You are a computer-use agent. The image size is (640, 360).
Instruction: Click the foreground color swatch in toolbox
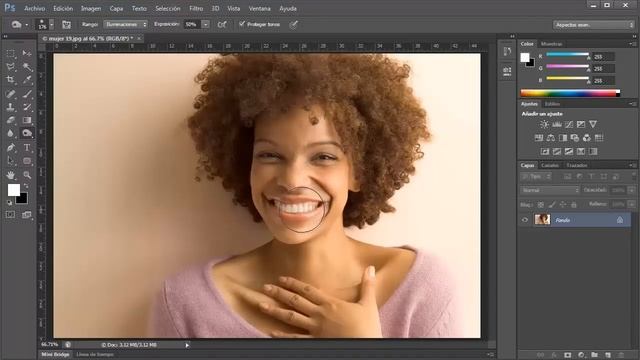[13, 190]
